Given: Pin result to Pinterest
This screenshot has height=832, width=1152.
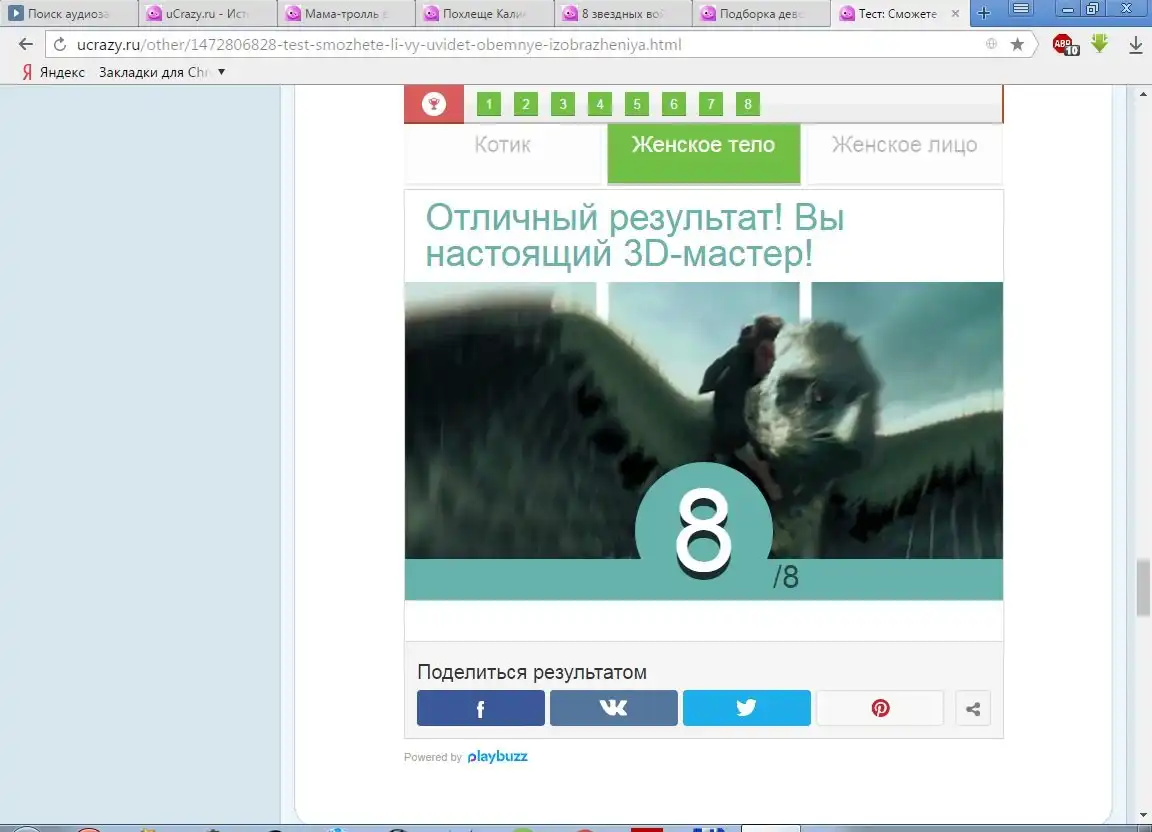Looking at the screenshot, I should [879, 708].
